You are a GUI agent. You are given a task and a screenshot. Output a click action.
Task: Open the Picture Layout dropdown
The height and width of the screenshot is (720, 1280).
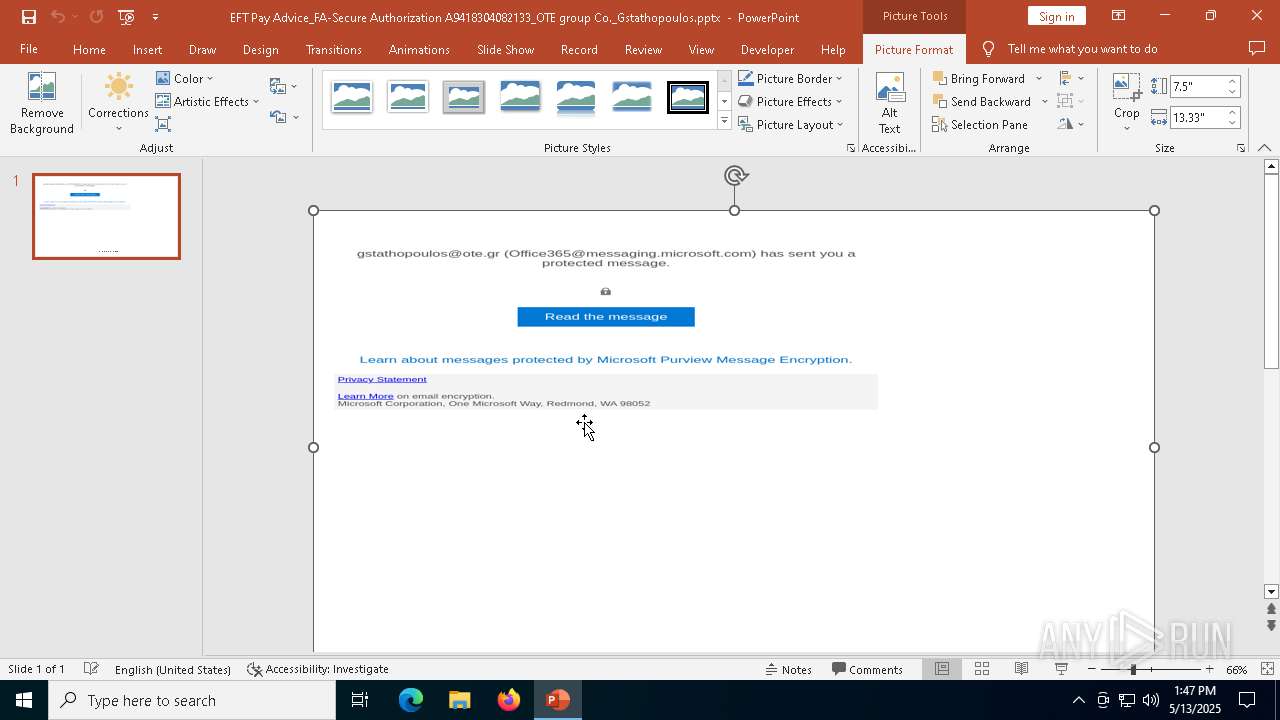tap(790, 124)
